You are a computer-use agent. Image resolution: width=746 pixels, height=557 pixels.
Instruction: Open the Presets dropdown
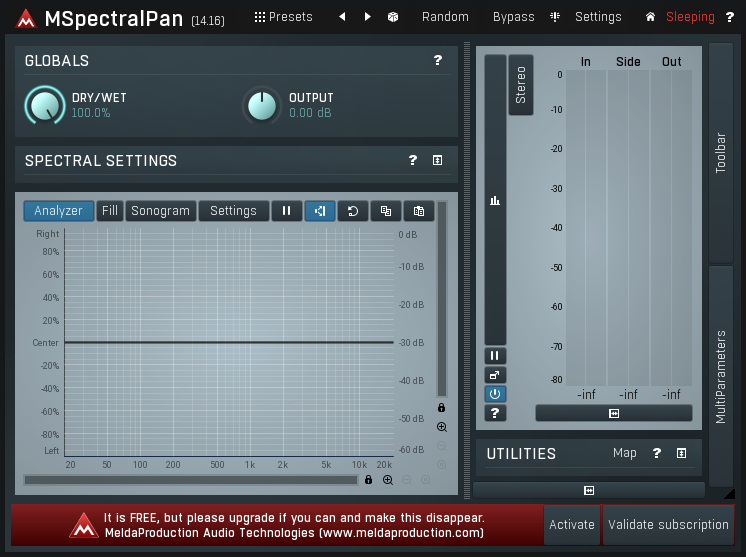tap(283, 17)
